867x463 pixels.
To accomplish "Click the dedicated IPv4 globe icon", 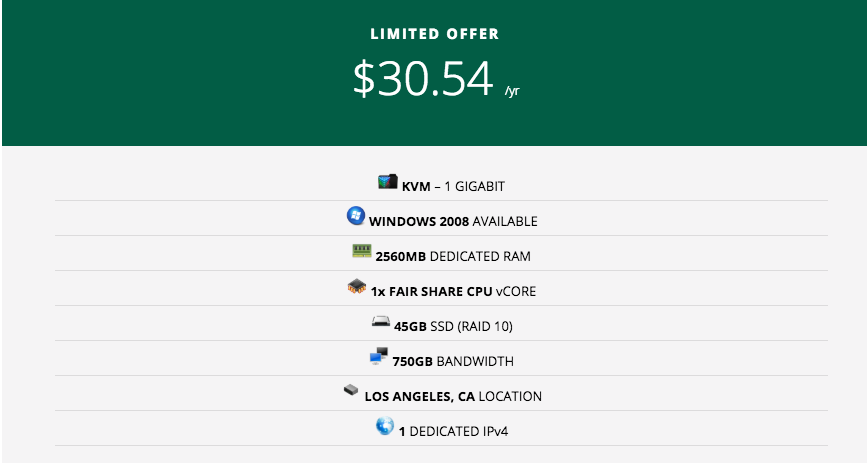I will coord(384,427).
